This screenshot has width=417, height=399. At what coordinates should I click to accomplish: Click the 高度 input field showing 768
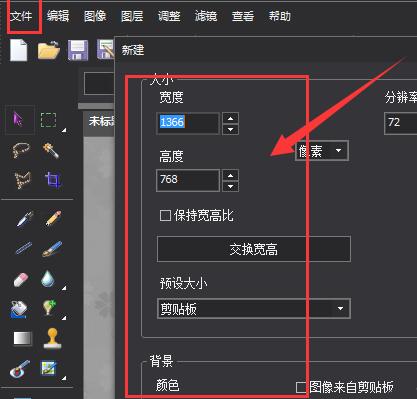tap(188, 180)
